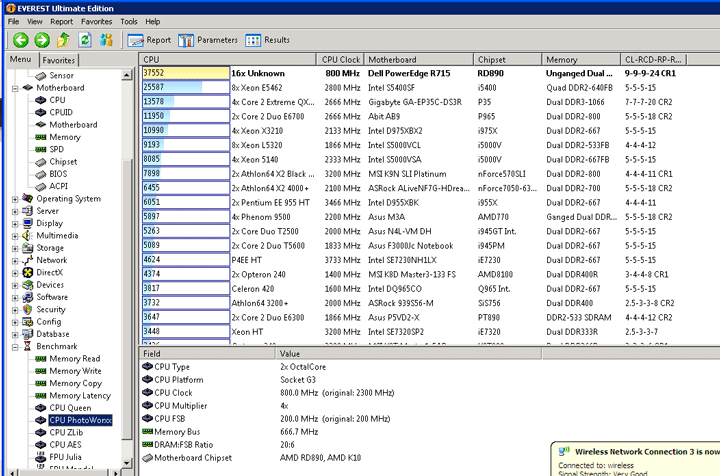Click the wireless network connection notification balloon
The image size is (720, 476).
coord(636,459)
